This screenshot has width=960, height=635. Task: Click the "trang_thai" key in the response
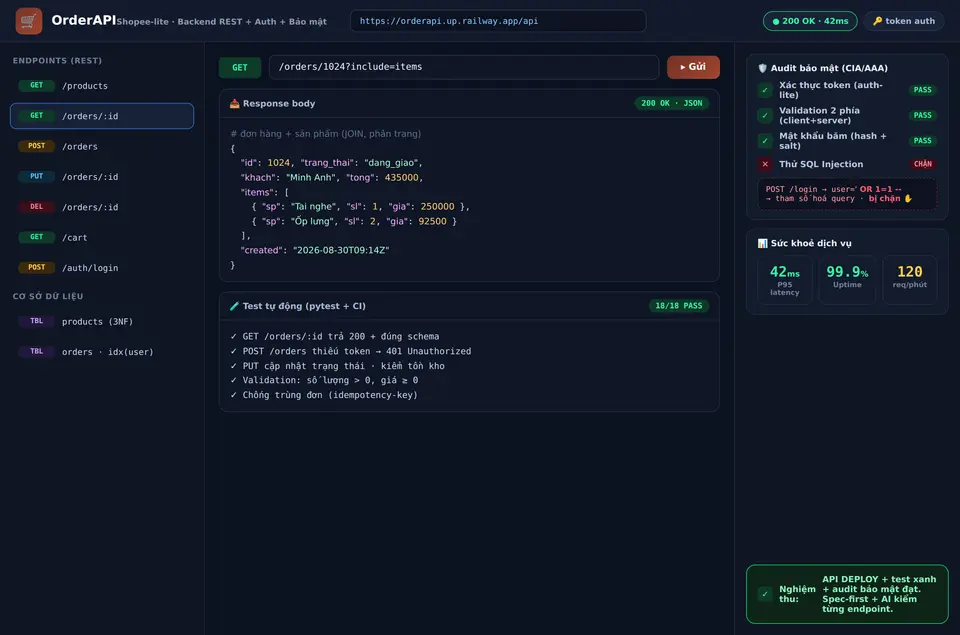(326, 163)
